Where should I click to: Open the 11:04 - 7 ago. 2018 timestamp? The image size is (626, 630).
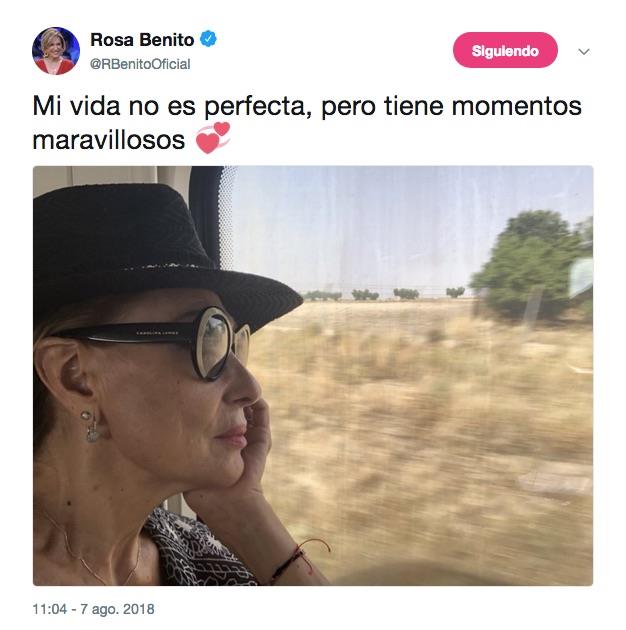[x=94, y=609]
